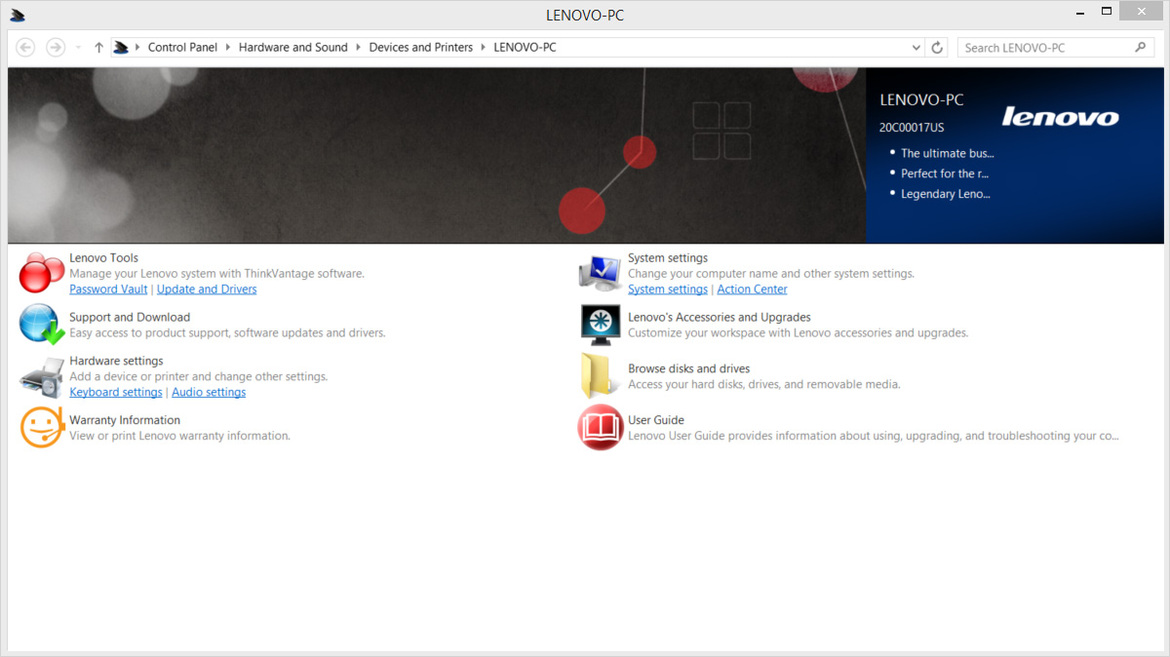Open the Update and Drivers link
This screenshot has height=657, width=1170.
pyautogui.click(x=207, y=289)
